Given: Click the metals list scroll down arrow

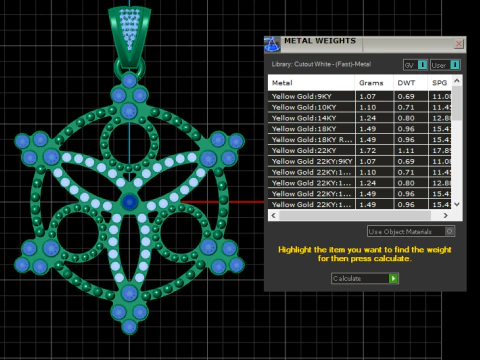Looking at the screenshot, I should coord(457,204).
